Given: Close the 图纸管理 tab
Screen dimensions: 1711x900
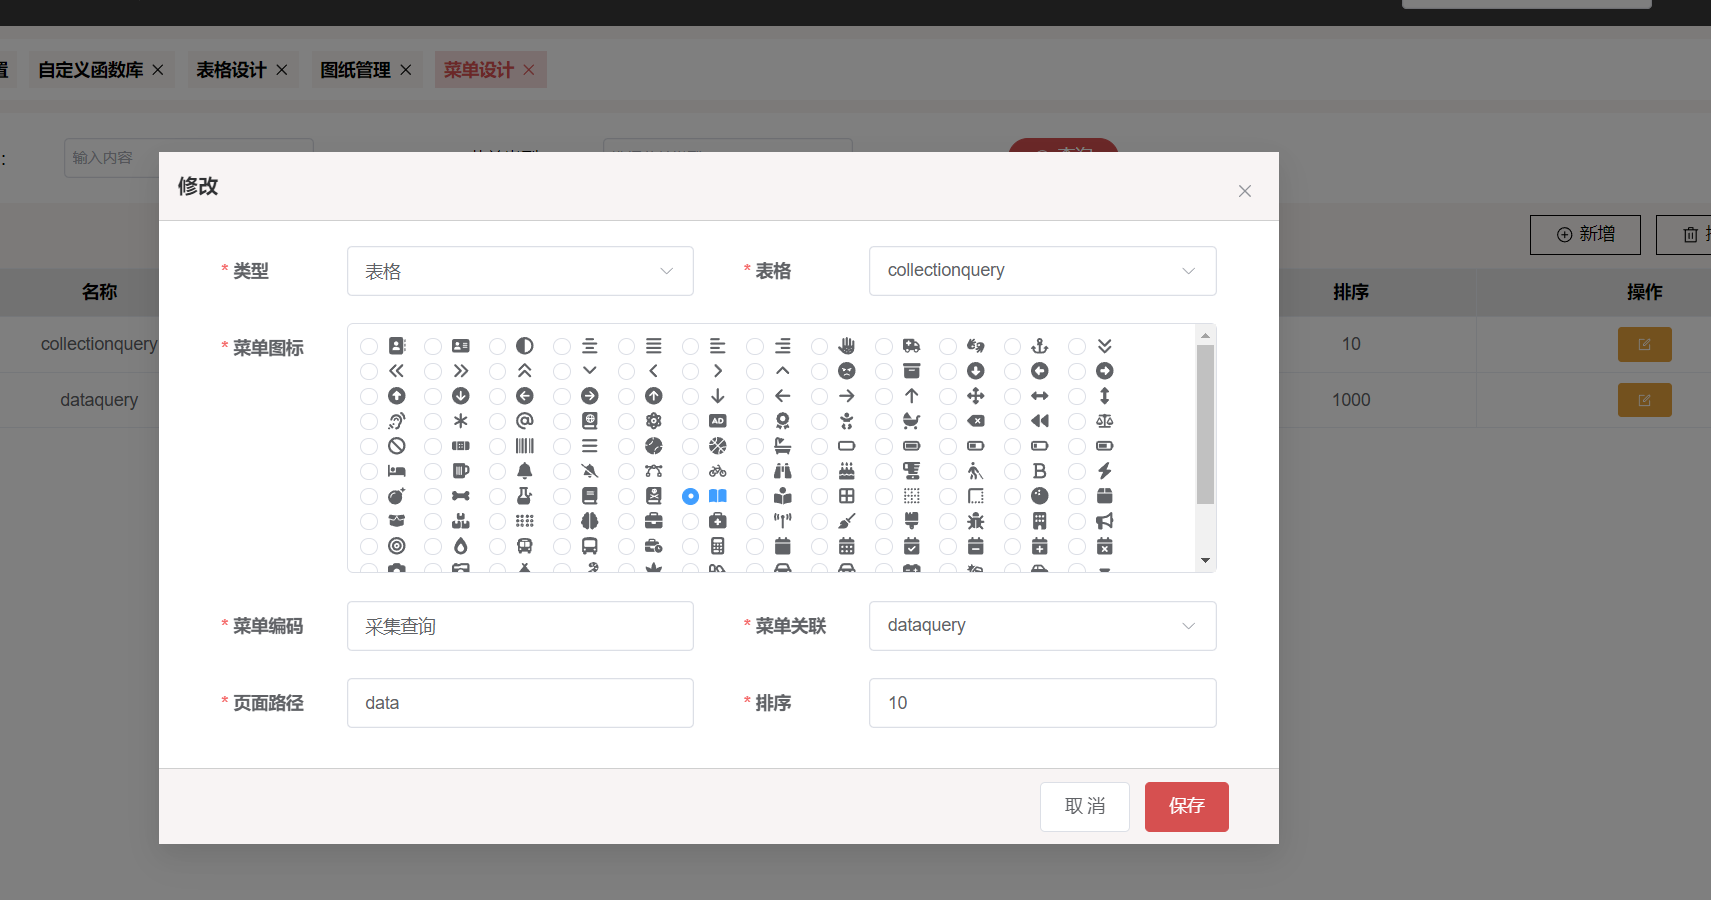Looking at the screenshot, I should click(x=406, y=70).
